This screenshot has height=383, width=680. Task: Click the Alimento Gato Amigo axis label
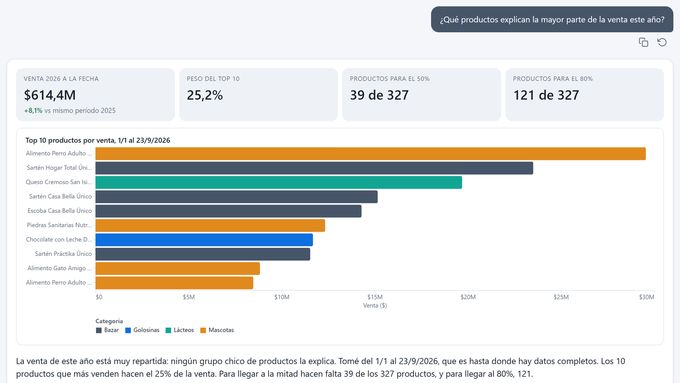click(x=59, y=268)
